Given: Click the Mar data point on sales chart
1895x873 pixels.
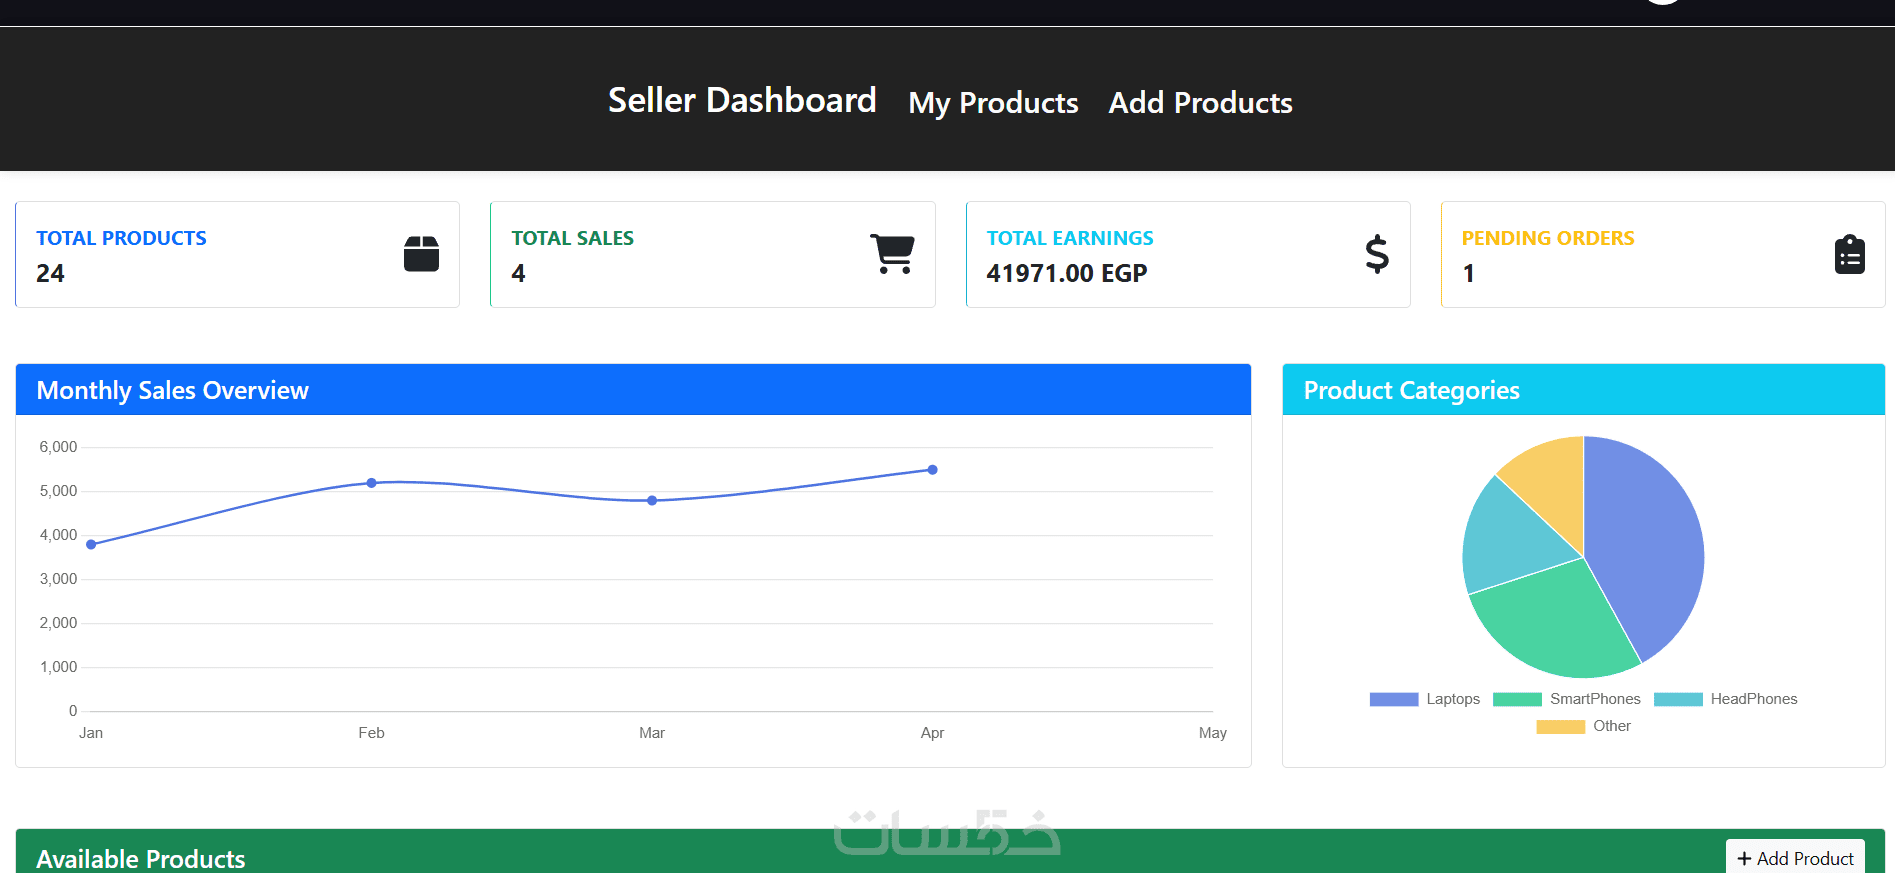Looking at the screenshot, I should [652, 500].
